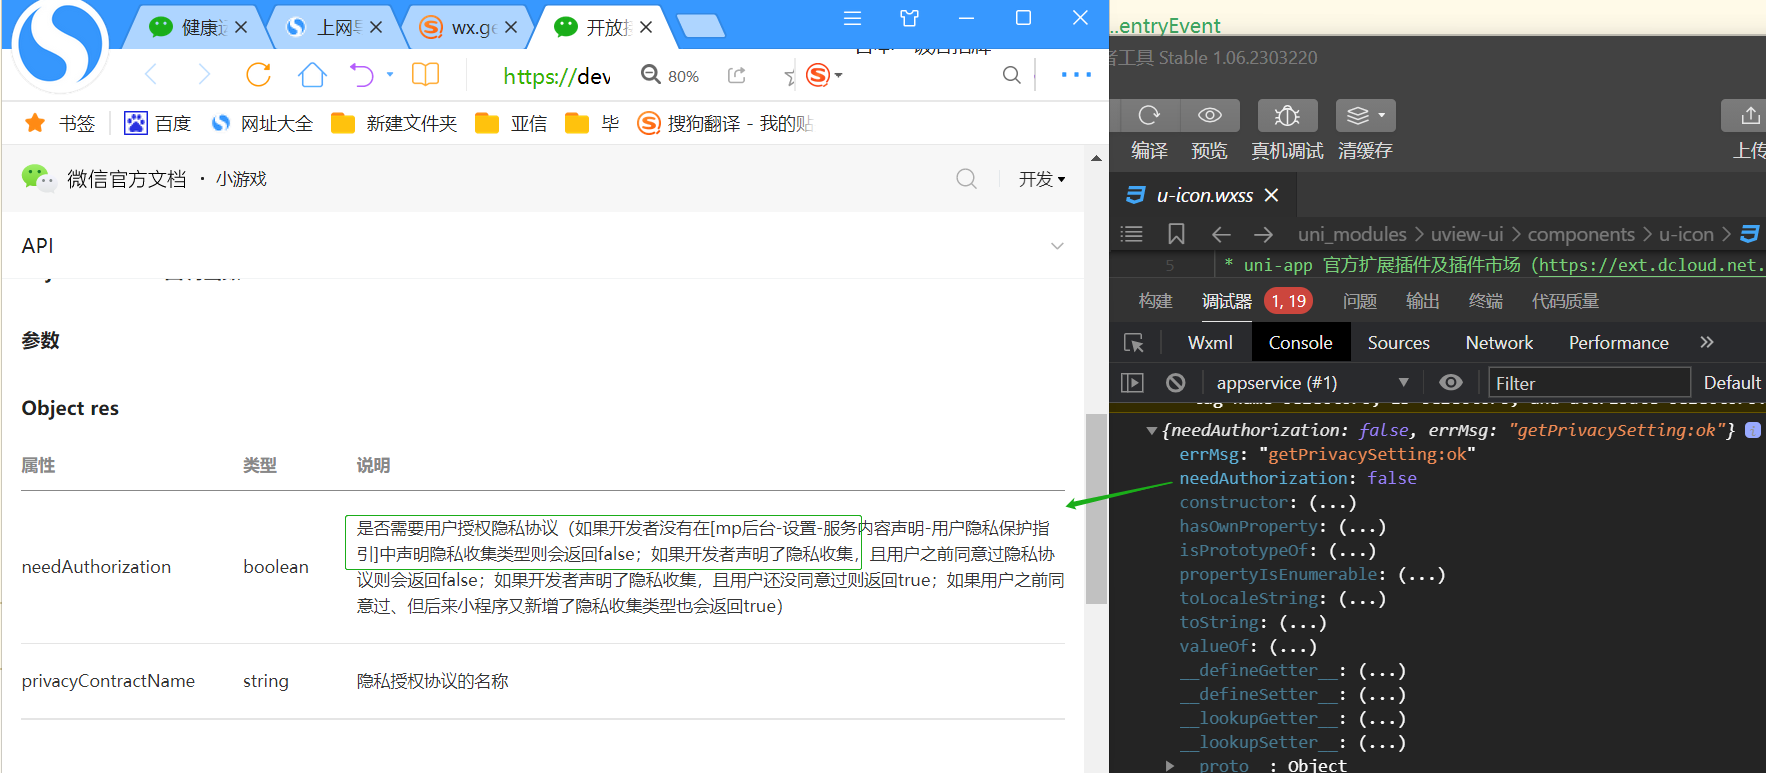Screen dimensions: 1766x773
Task: Switch to Performance devtools tab
Action: click(1618, 343)
